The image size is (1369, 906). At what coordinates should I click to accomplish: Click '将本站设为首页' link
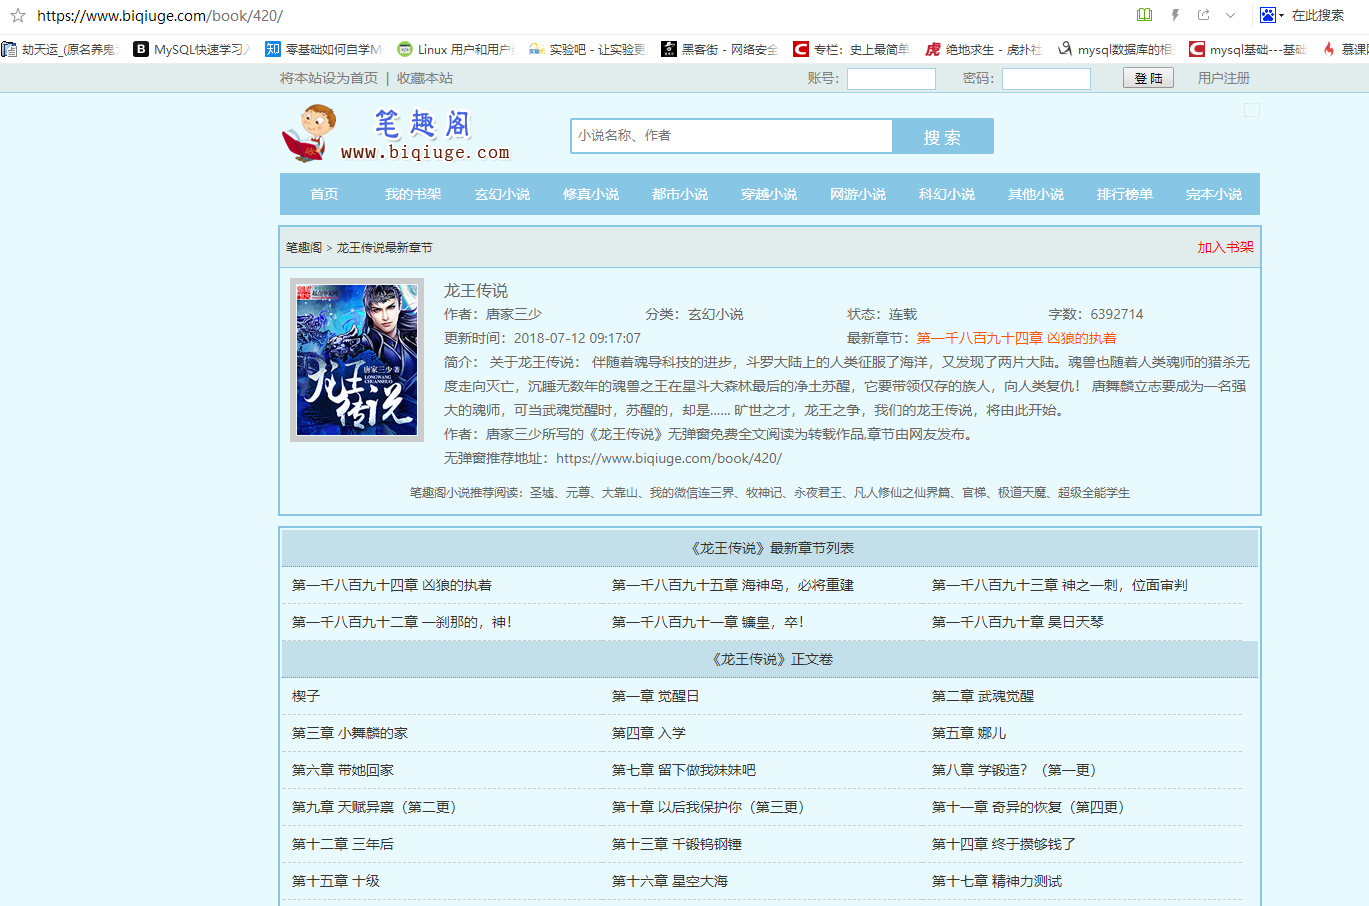pos(329,78)
